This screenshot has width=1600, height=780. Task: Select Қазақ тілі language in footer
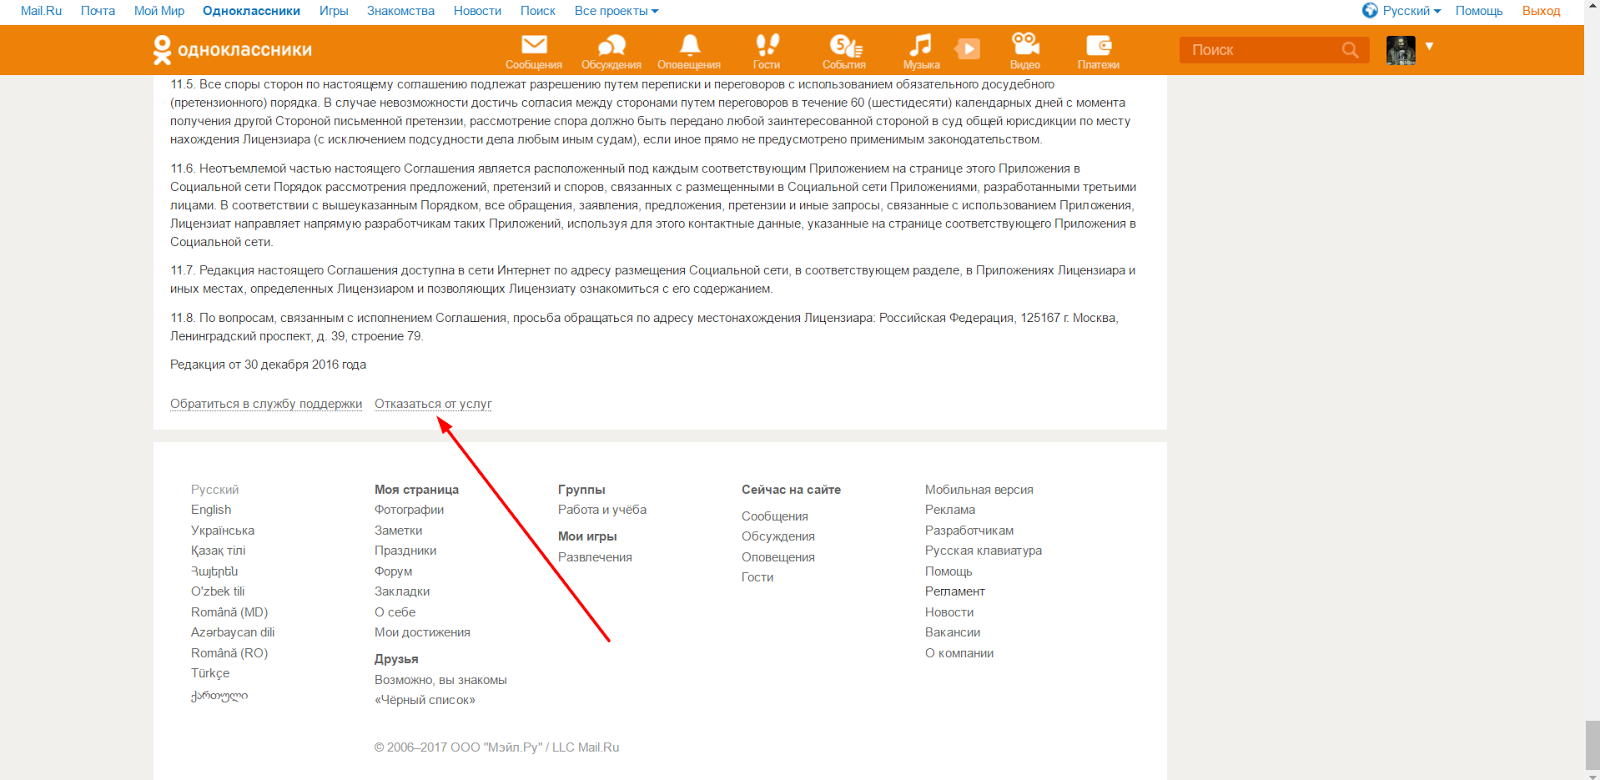(218, 551)
